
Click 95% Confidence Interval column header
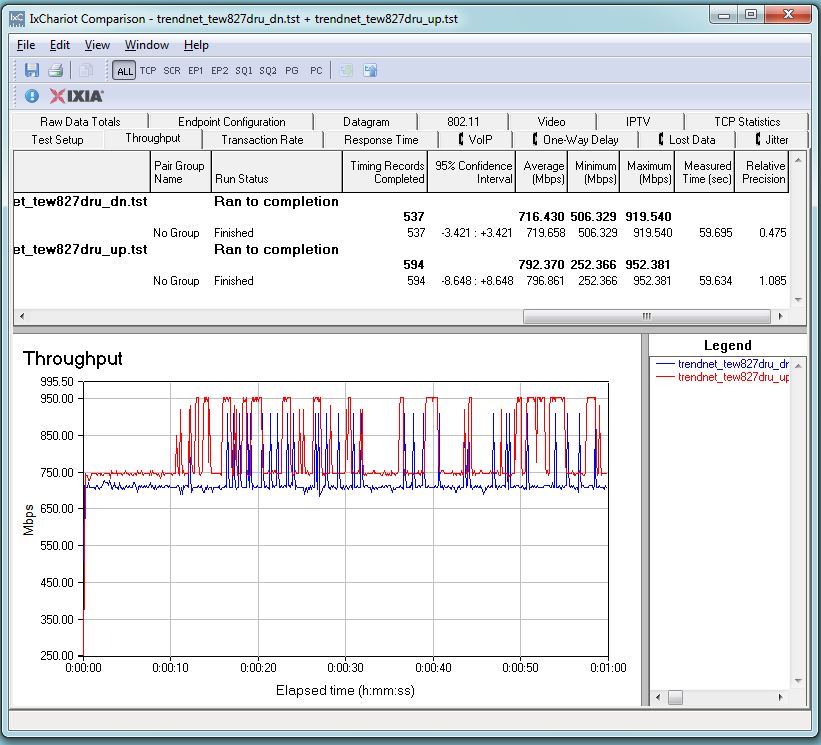[x=472, y=172]
